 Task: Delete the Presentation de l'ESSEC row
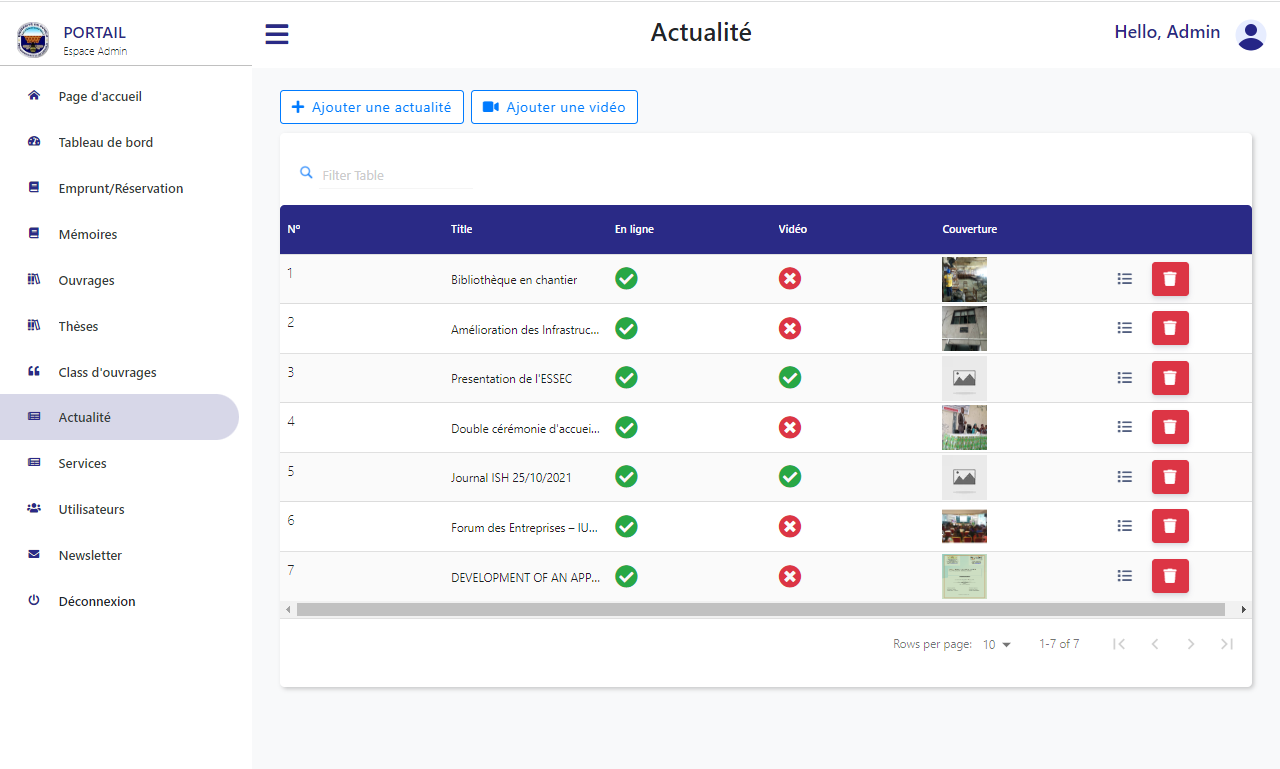tap(1170, 378)
